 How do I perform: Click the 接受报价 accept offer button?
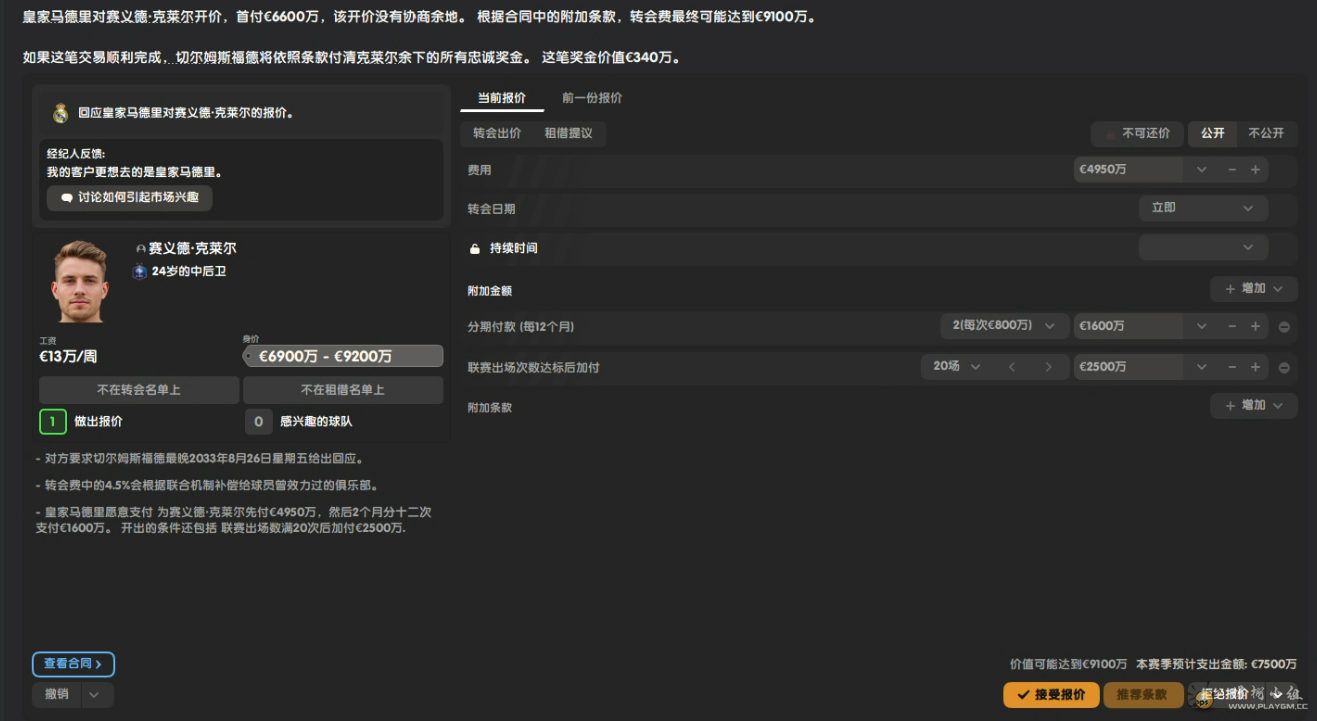coord(1051,695)
